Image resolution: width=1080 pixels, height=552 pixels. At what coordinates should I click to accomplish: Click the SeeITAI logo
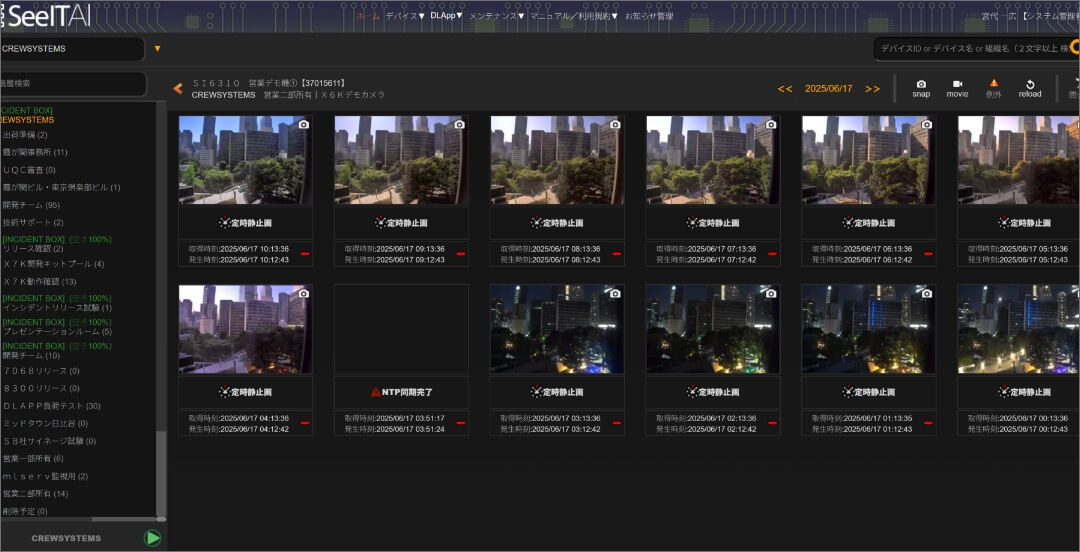pyautogui.click(x=44, y=15)
